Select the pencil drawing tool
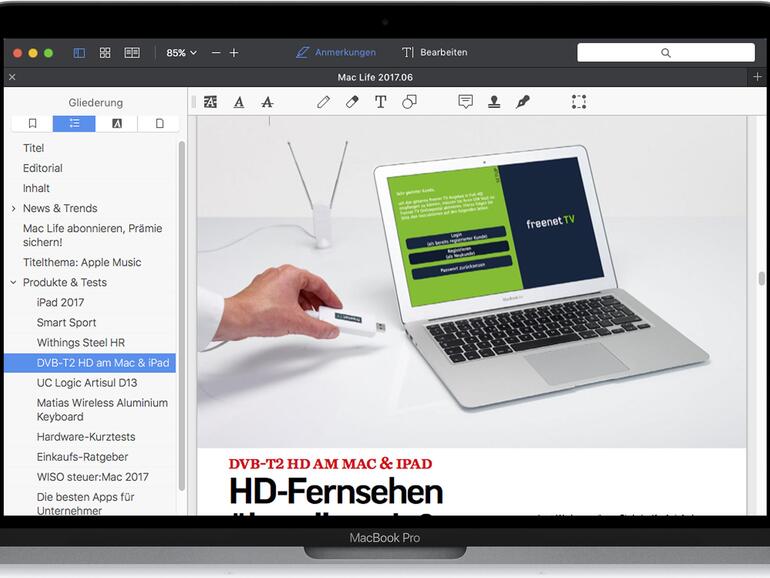Viewport: 770px width, 578px height. pos(324,102)
